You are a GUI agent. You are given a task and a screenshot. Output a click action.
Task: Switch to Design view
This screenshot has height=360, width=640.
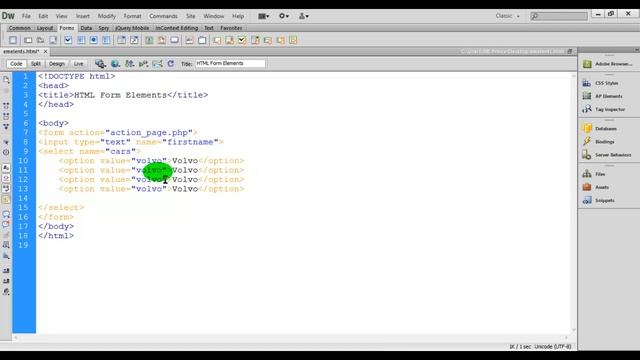tap(57, 64)
